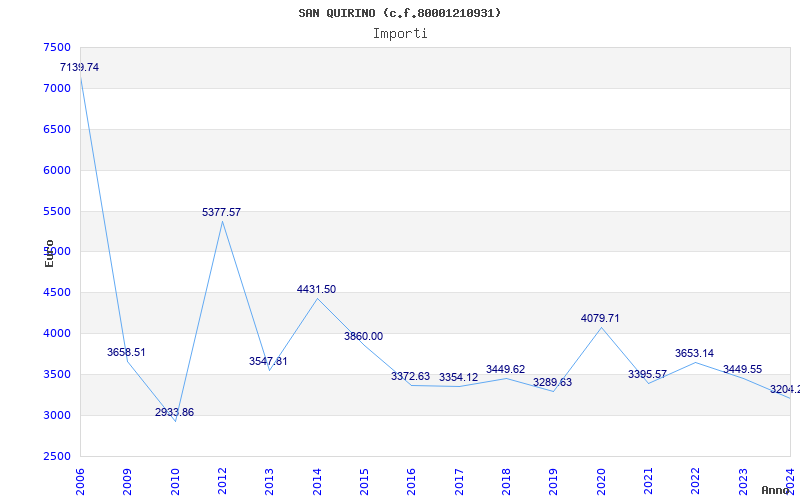800x500 pixels.
Task: Click the 2016 x-axis year label
Action: click(412, 482)
